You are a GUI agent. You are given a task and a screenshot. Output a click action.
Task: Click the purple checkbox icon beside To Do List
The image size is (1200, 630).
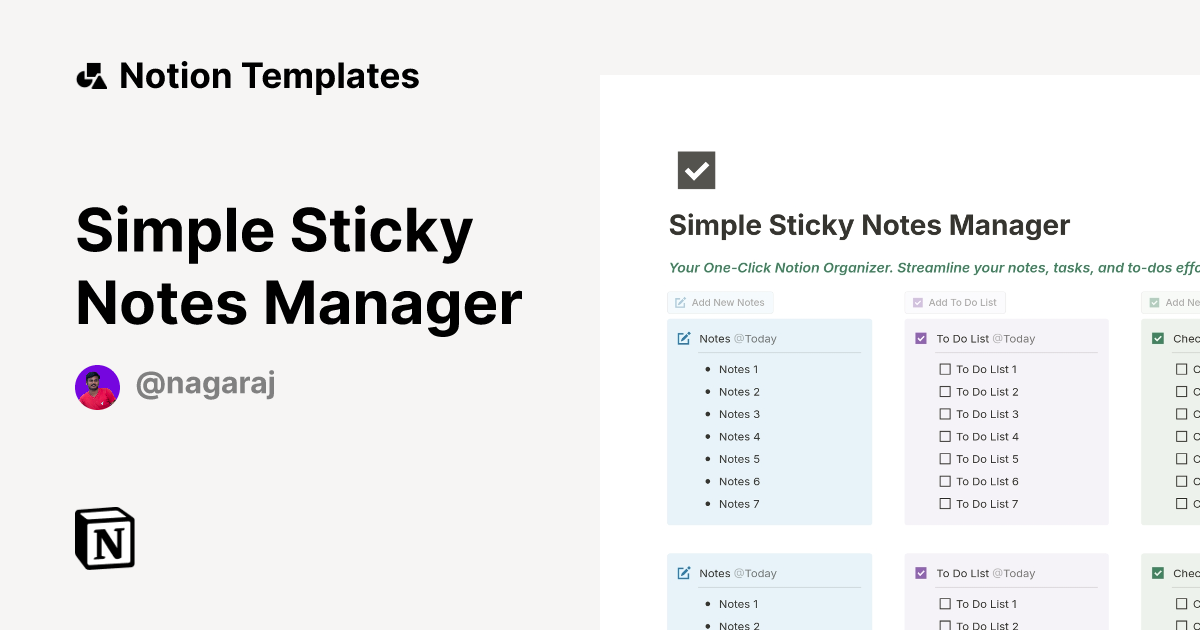921,338
